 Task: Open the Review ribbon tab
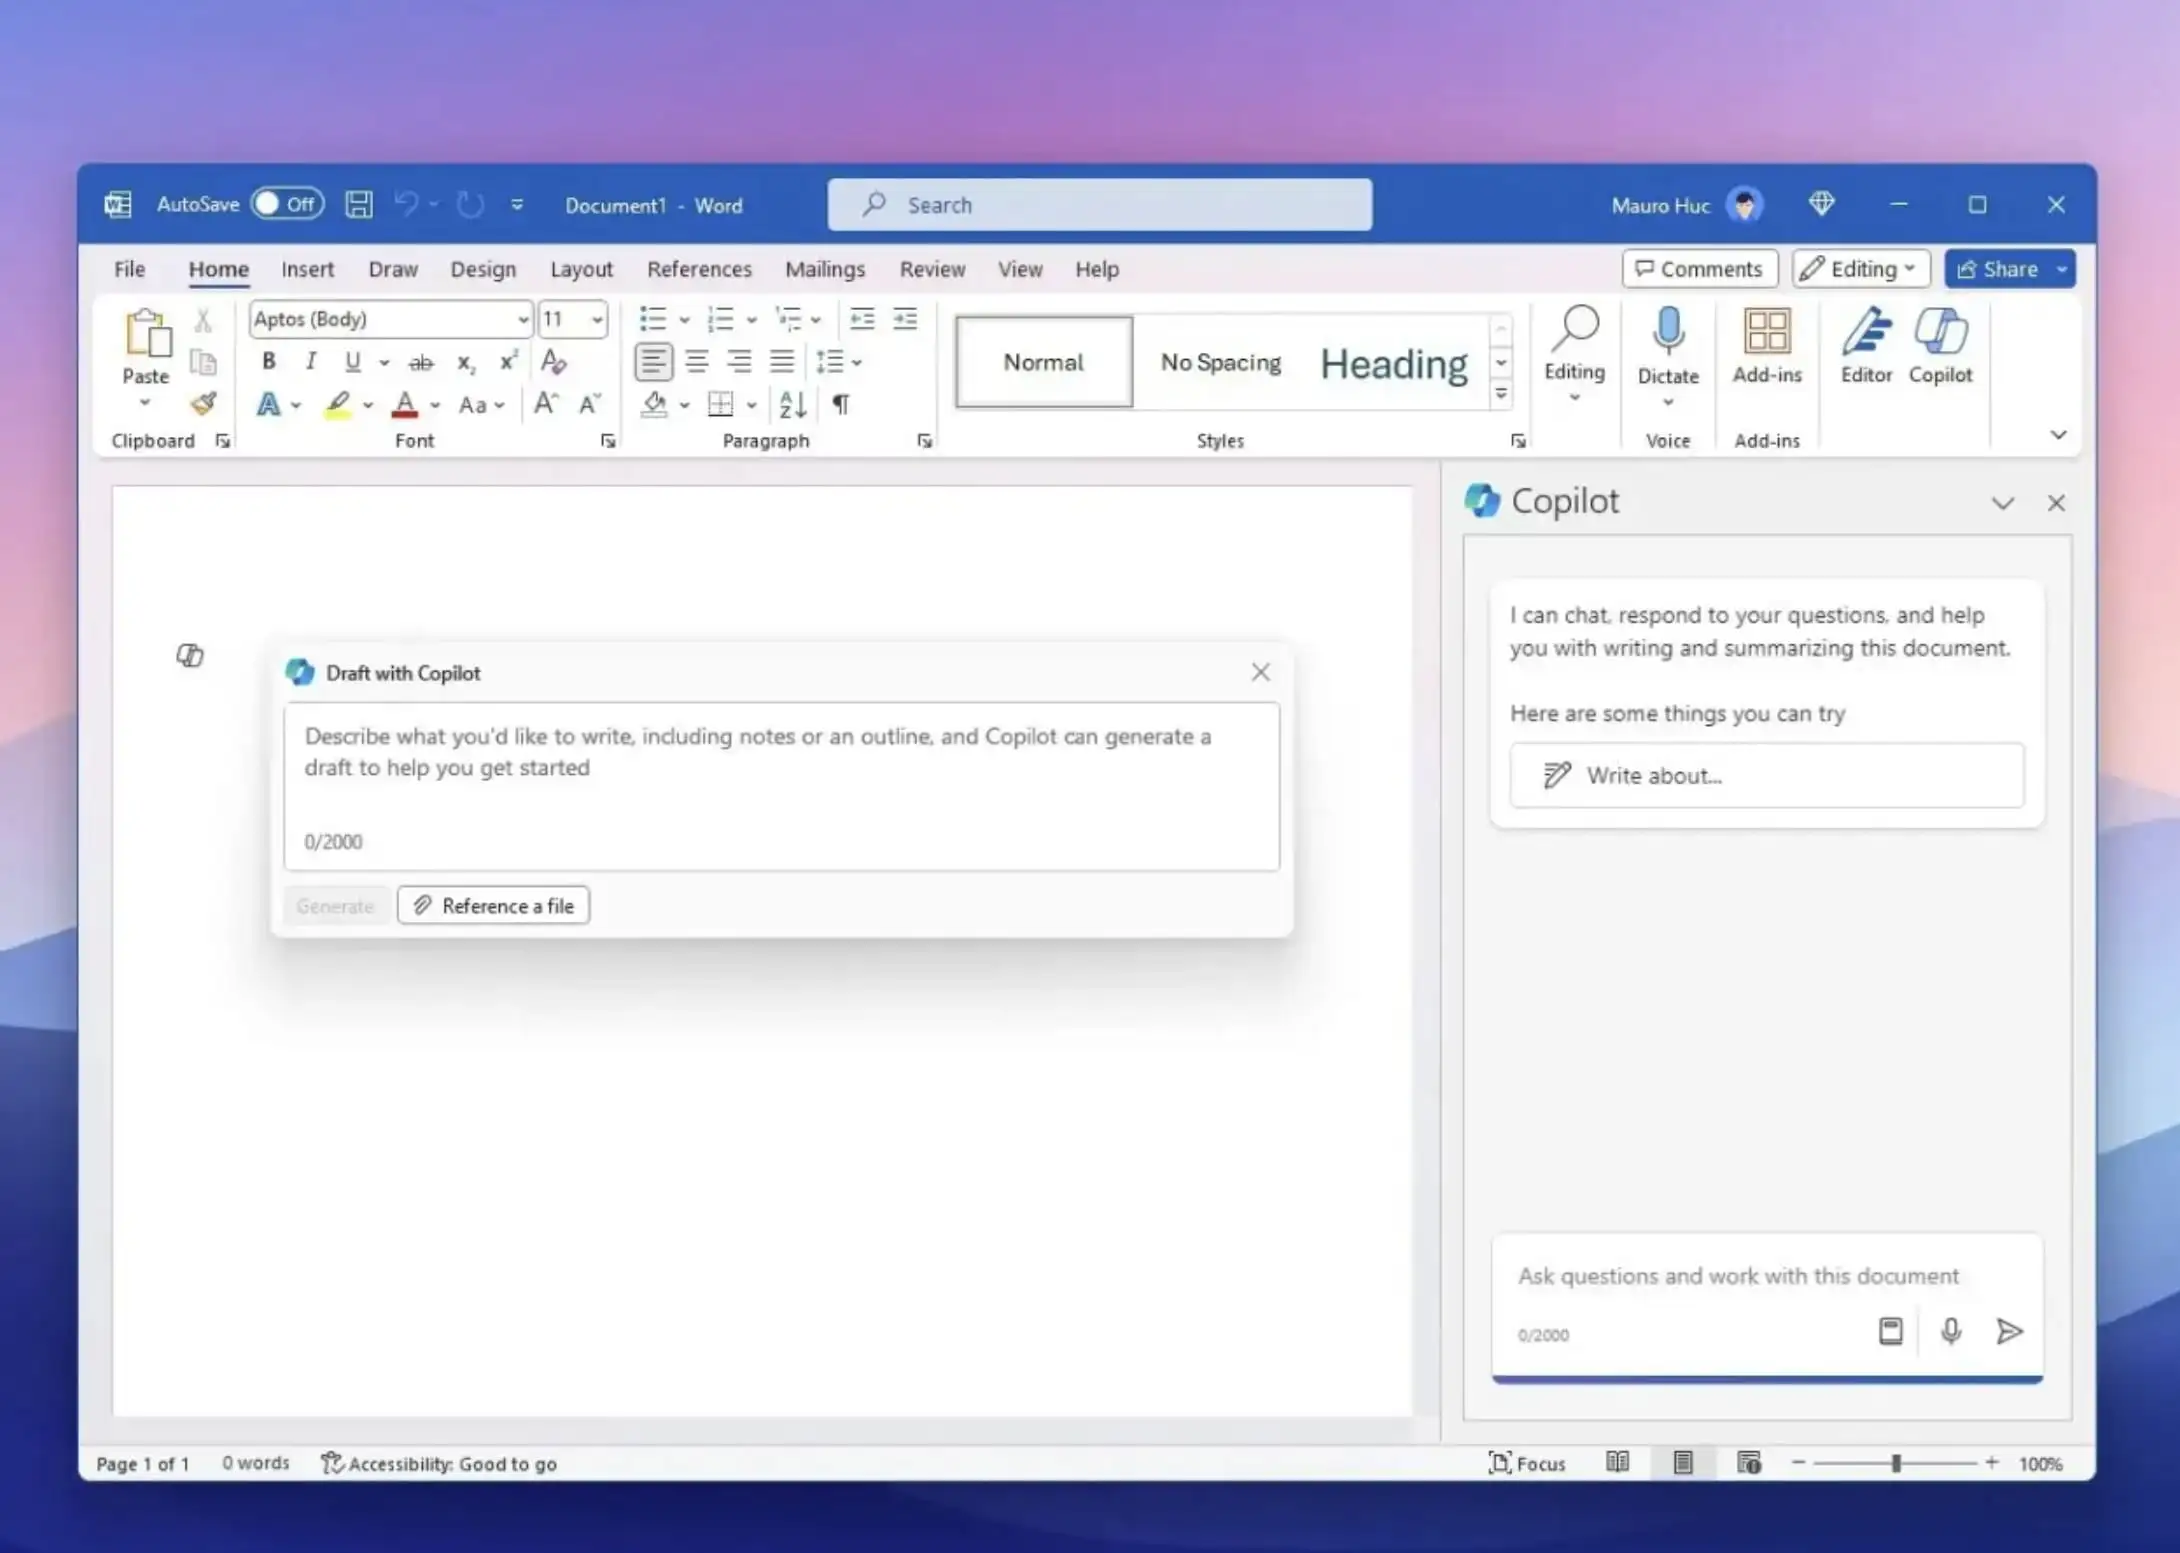[x=929, y=269]
